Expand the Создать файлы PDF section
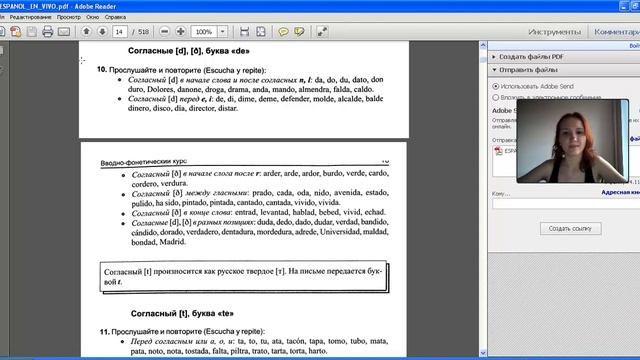The width and height of the screenshot is (640, 360). point(531,57)
